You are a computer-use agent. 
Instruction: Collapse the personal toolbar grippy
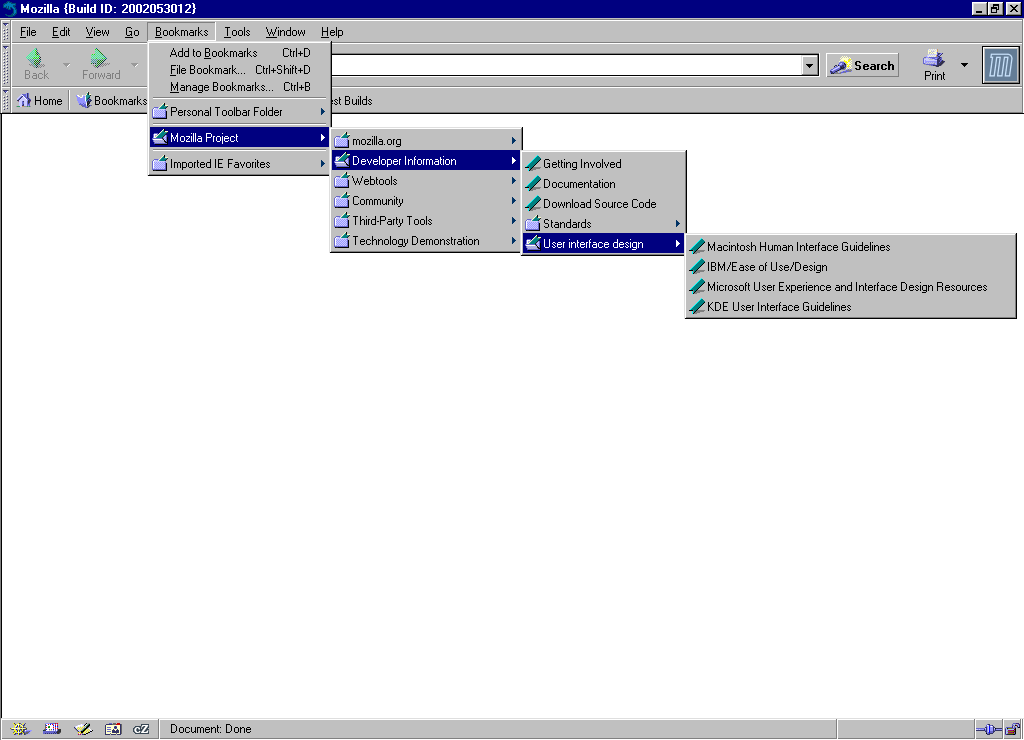coord(6,101)
